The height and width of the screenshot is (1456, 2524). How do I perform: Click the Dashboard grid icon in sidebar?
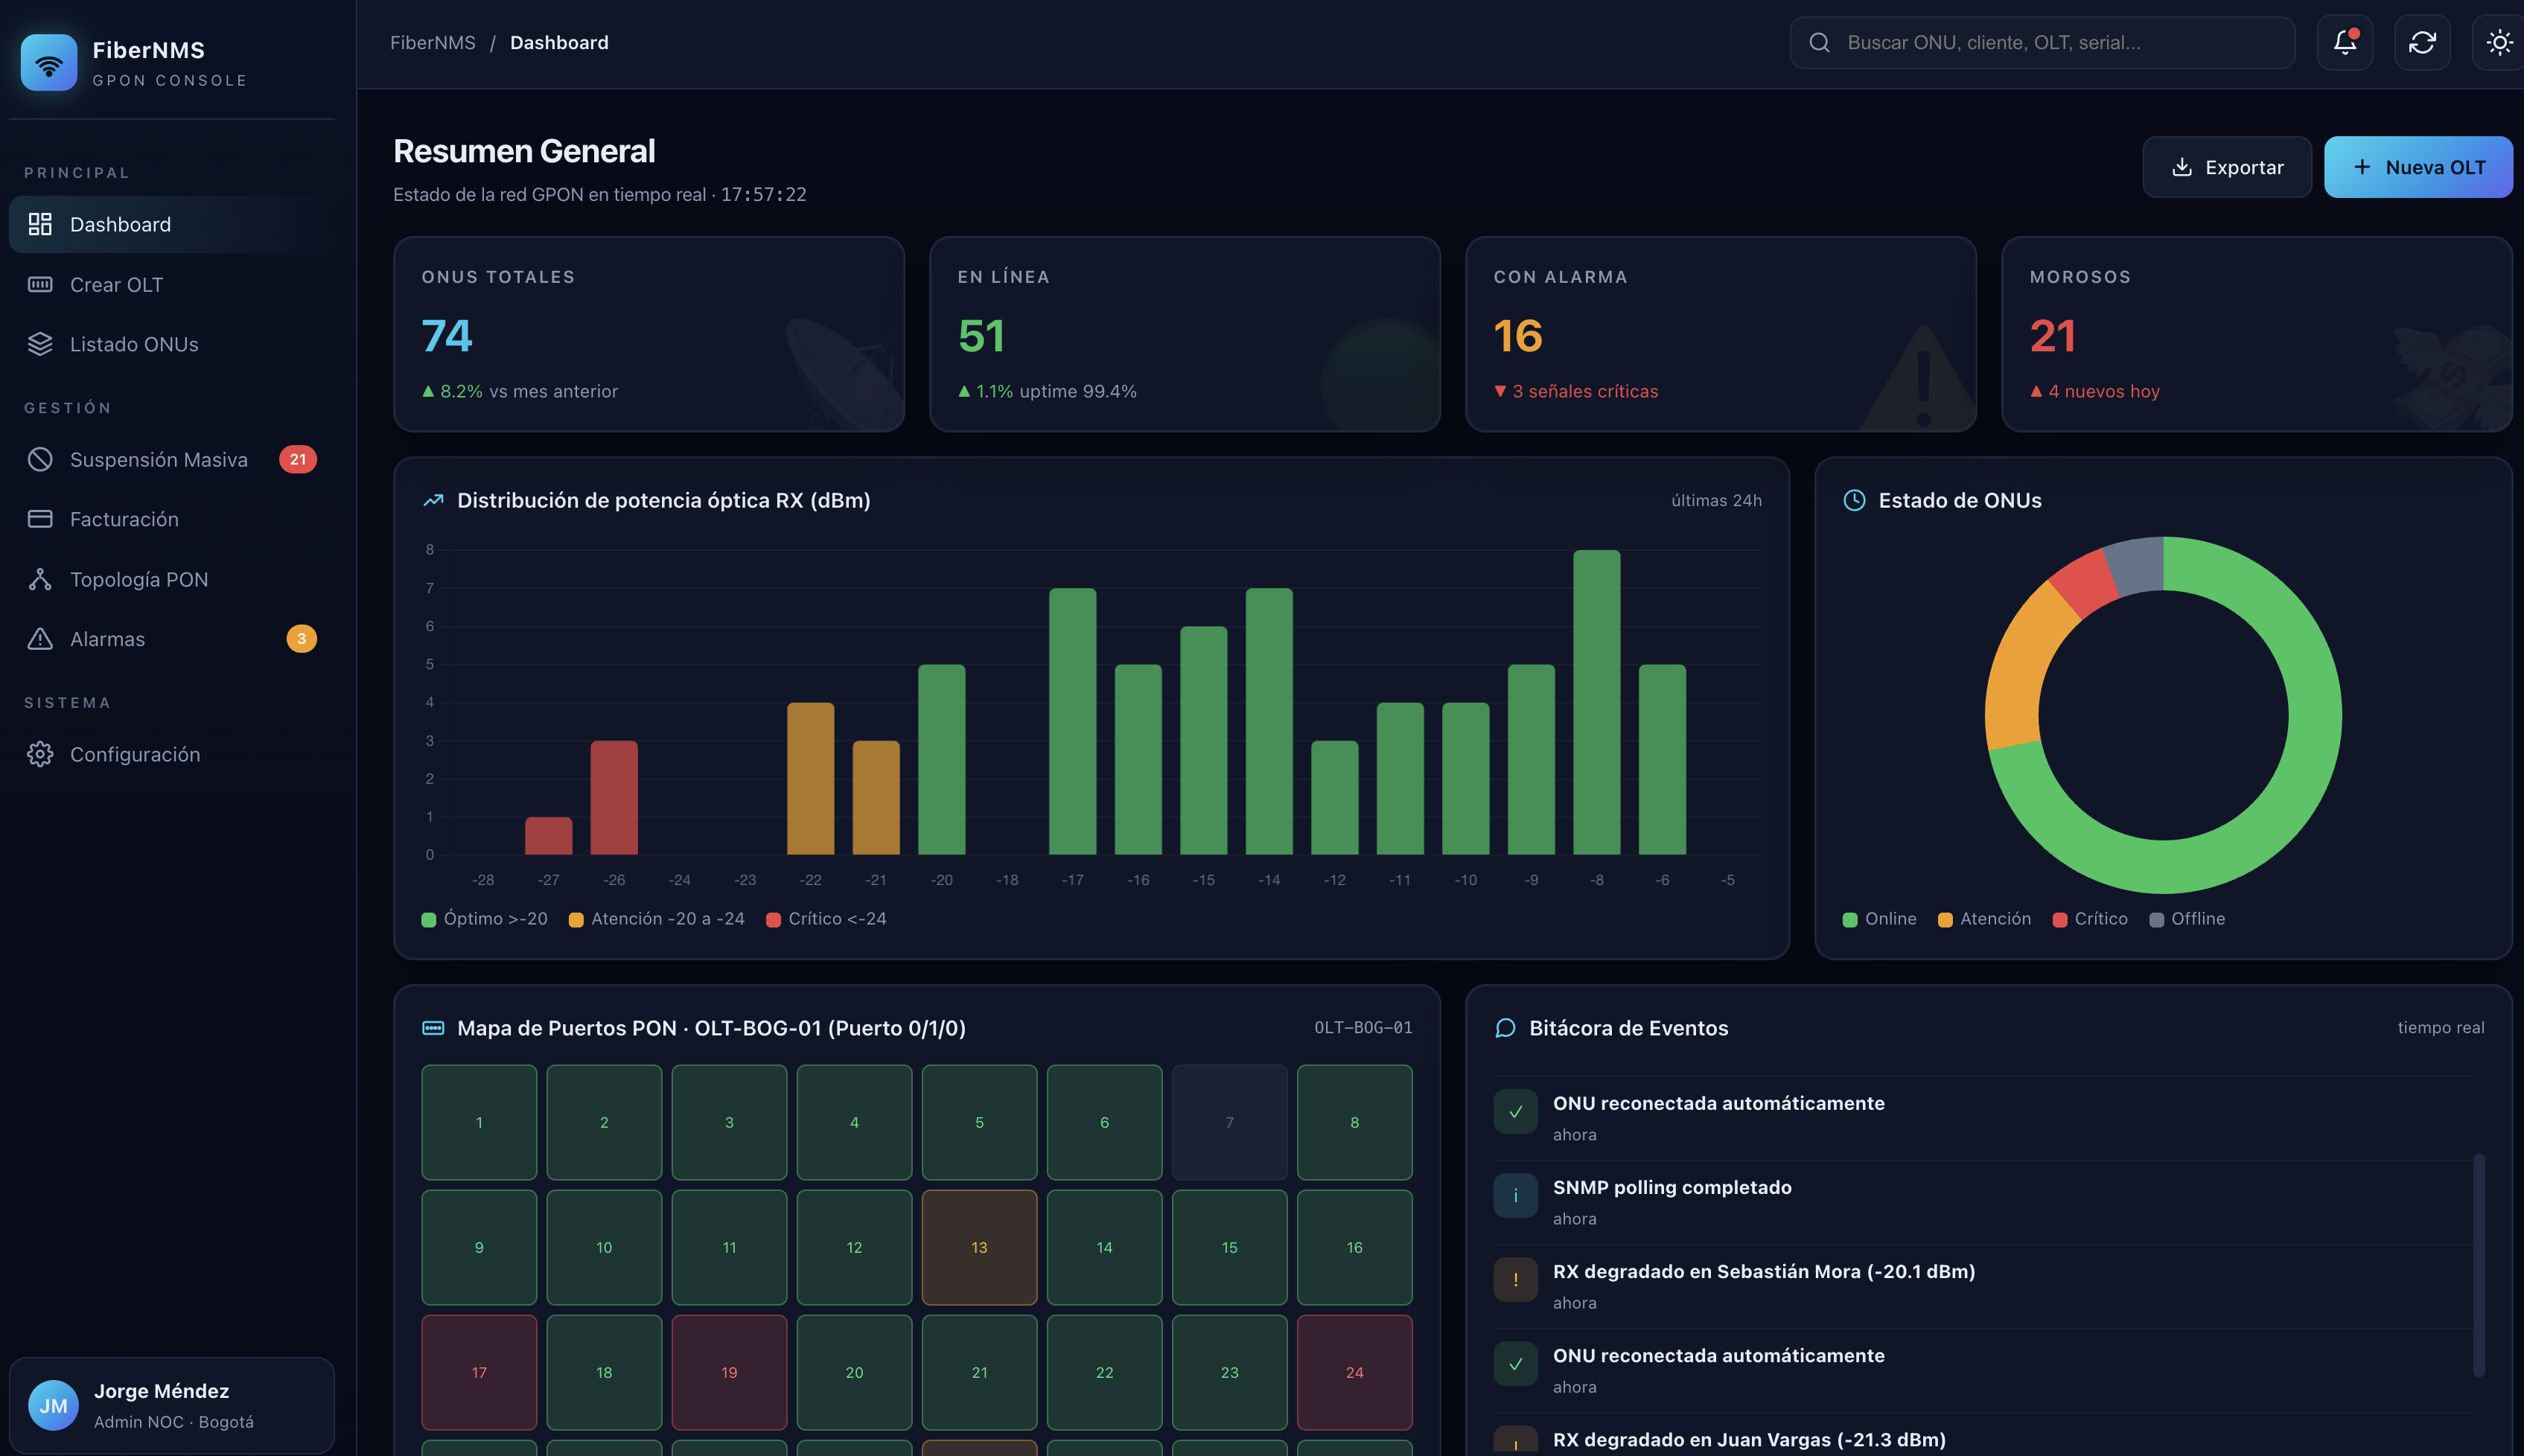[40, 224]
